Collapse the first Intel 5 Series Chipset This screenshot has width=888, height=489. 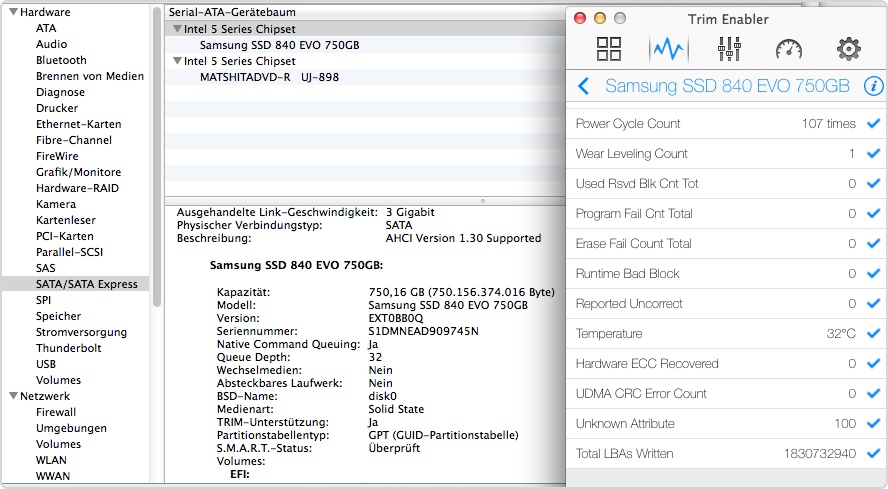tap(177, 30)
